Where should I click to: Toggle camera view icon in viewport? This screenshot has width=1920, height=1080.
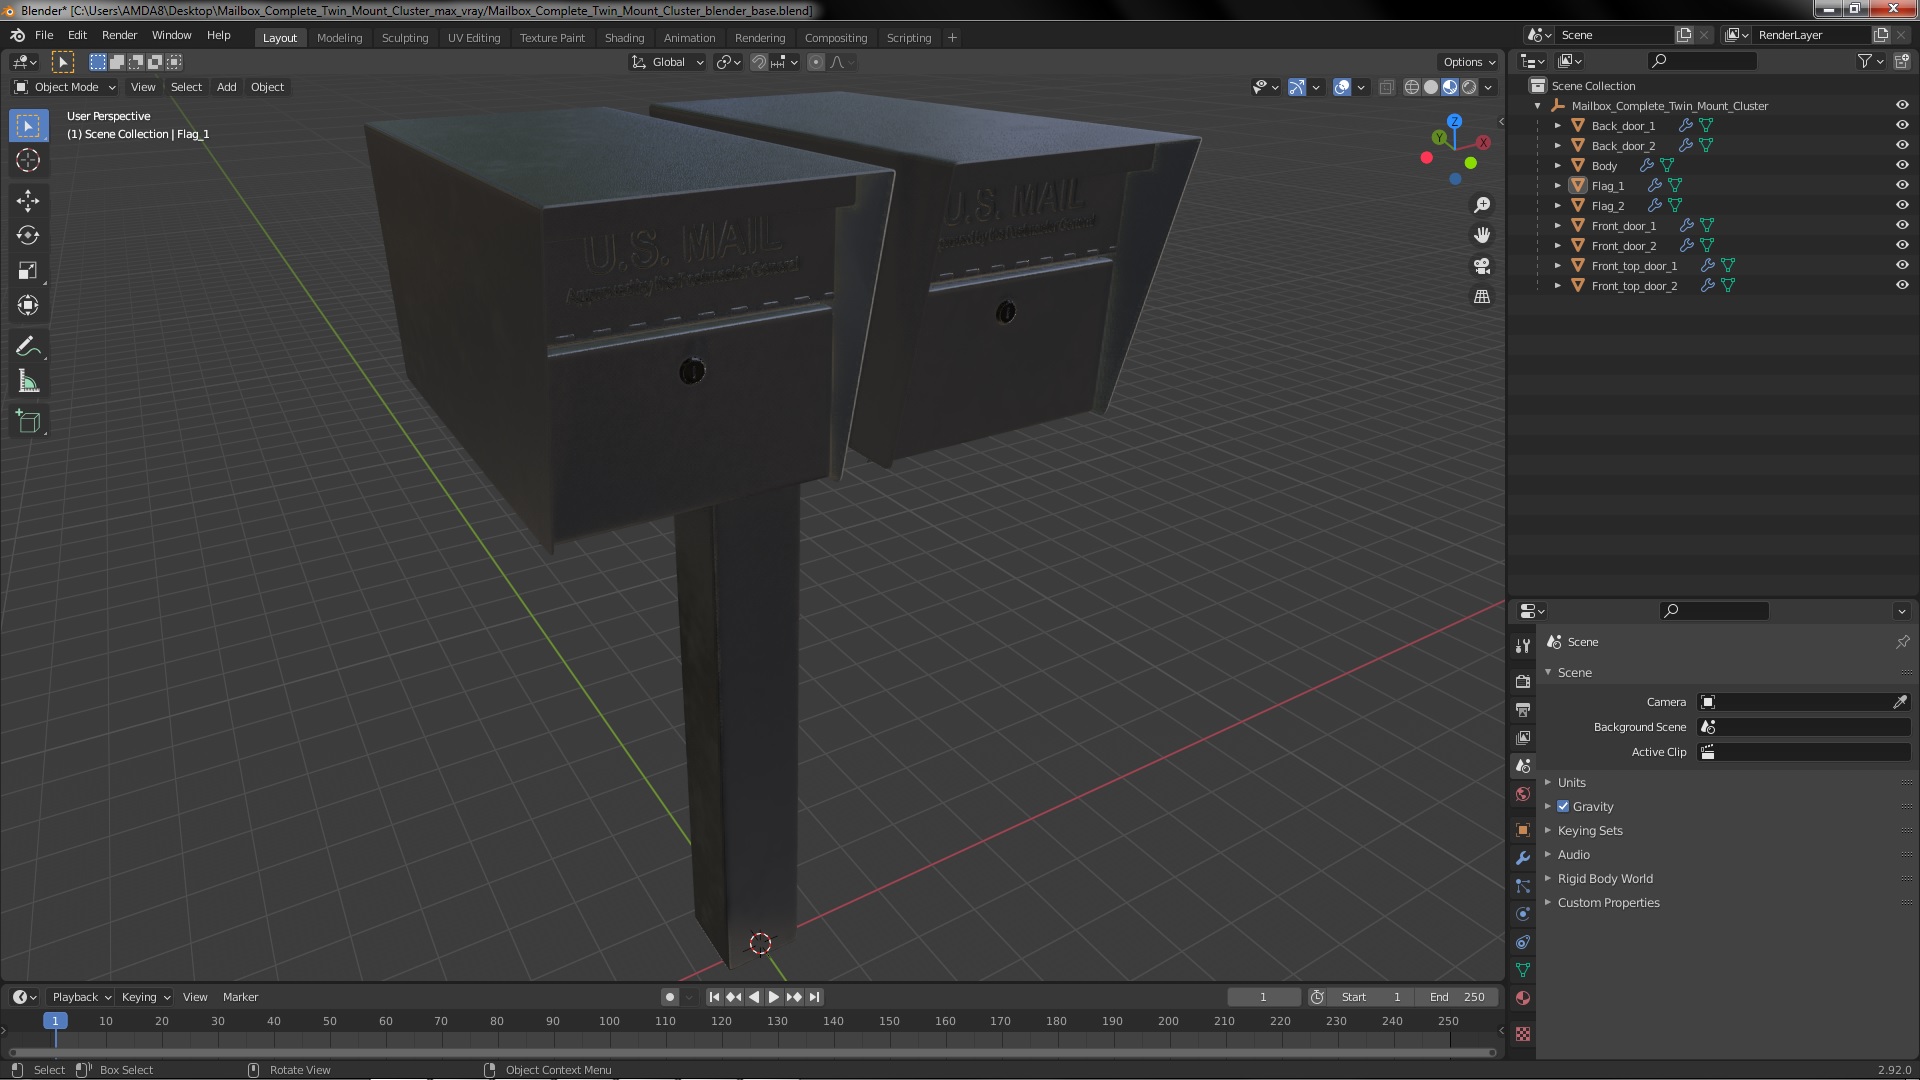[1482, 266]
